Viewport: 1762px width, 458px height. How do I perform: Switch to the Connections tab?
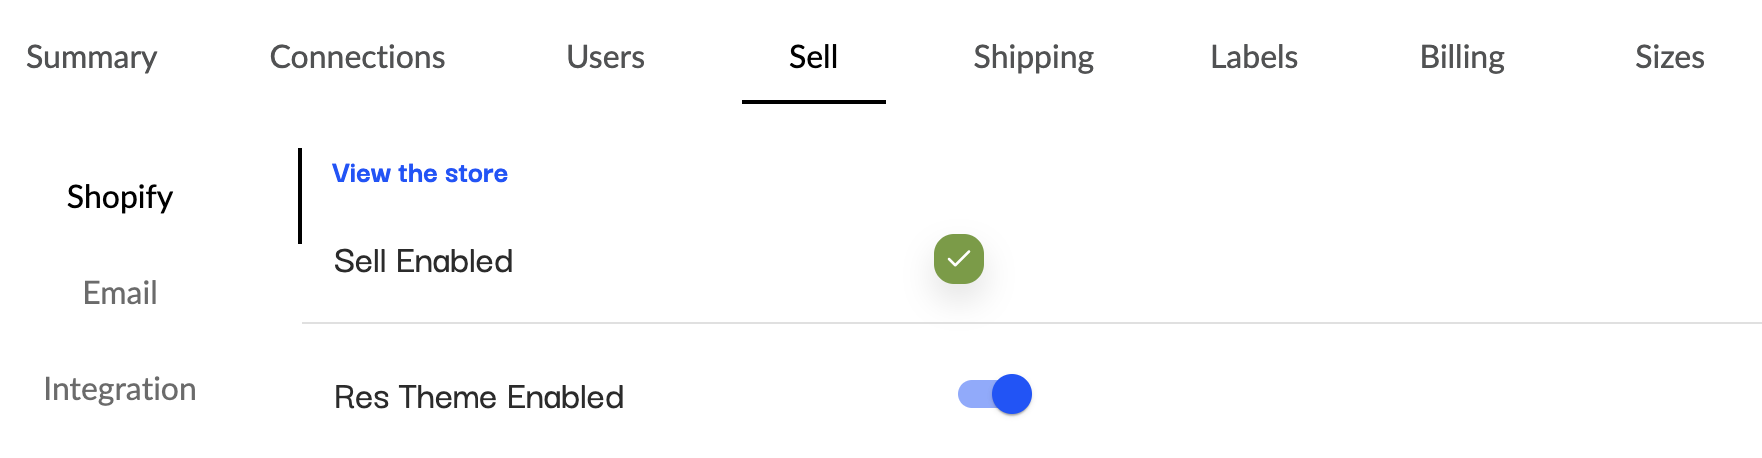point(357,57)
